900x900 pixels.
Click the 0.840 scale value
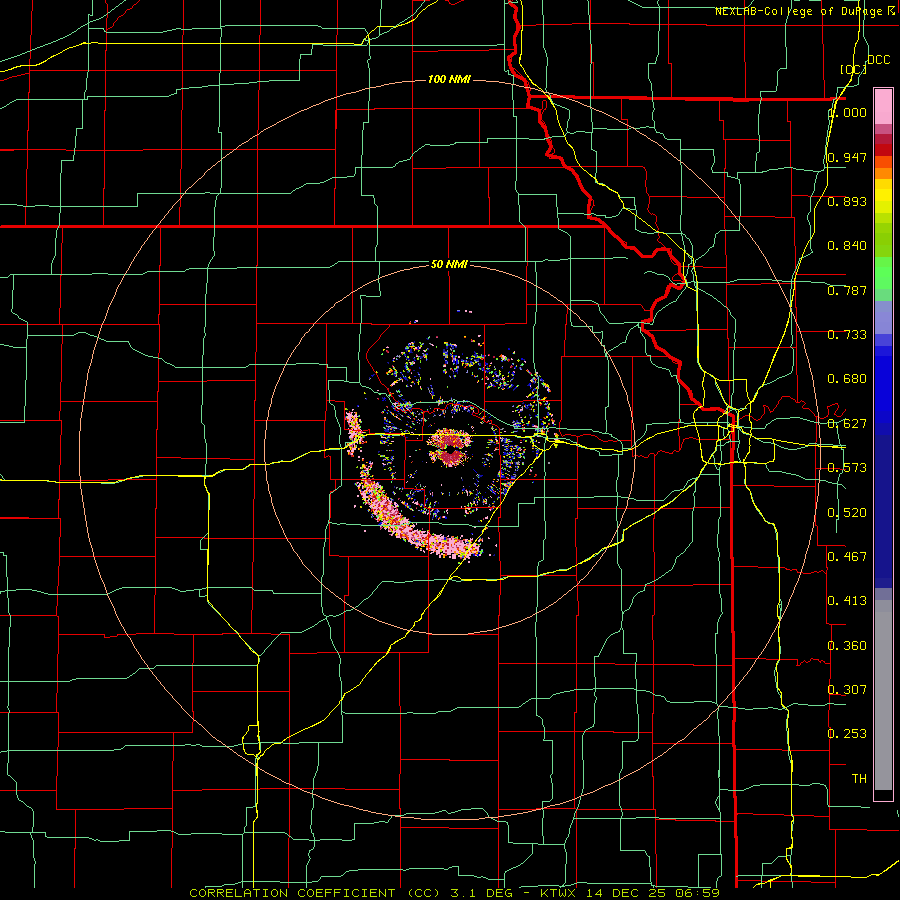click(x=847, y=246)
